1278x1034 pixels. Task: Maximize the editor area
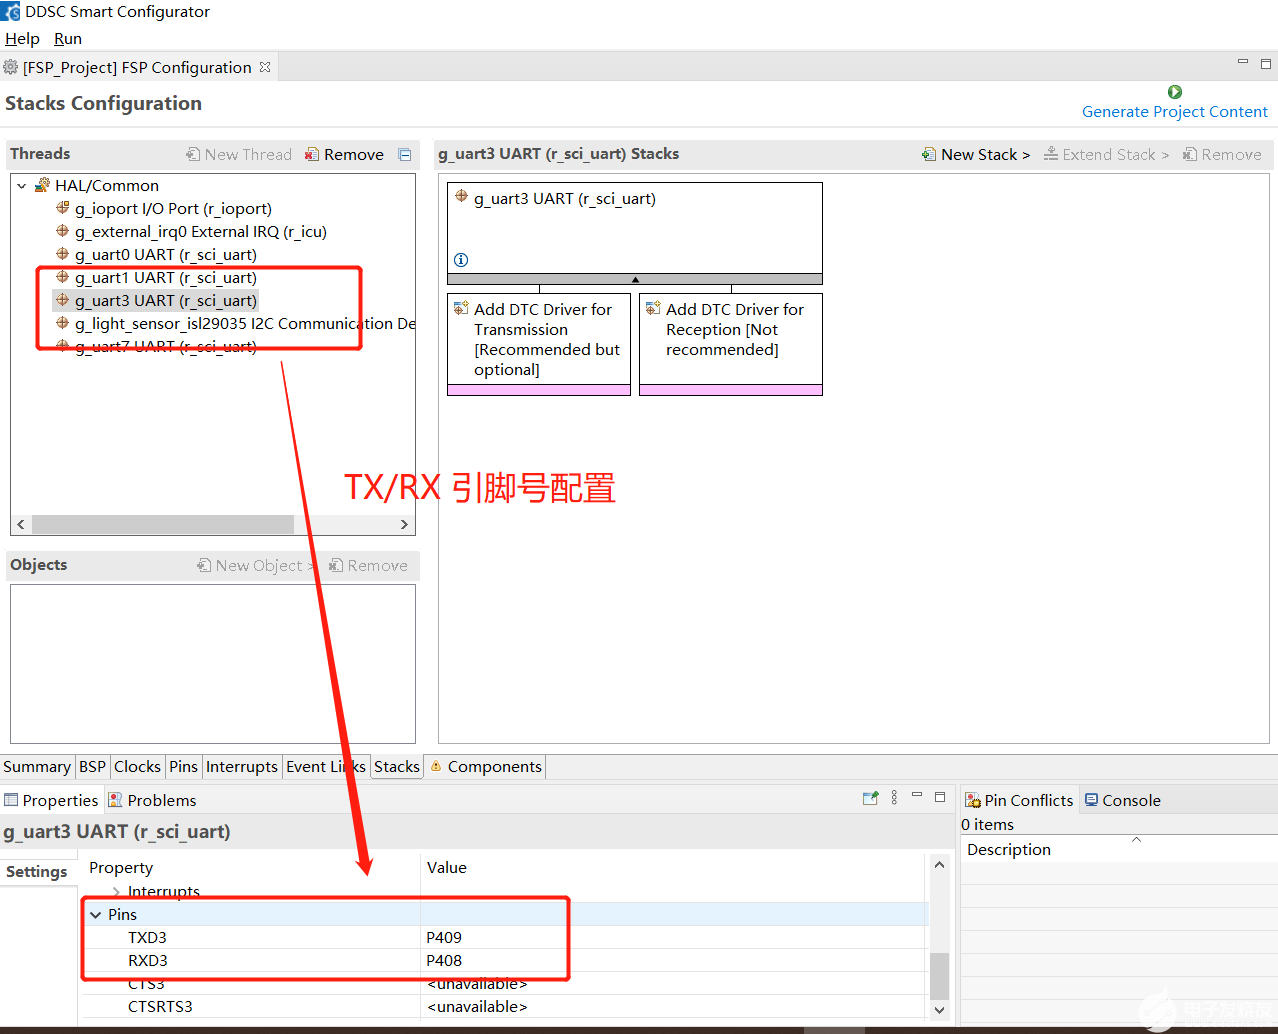1266,64
